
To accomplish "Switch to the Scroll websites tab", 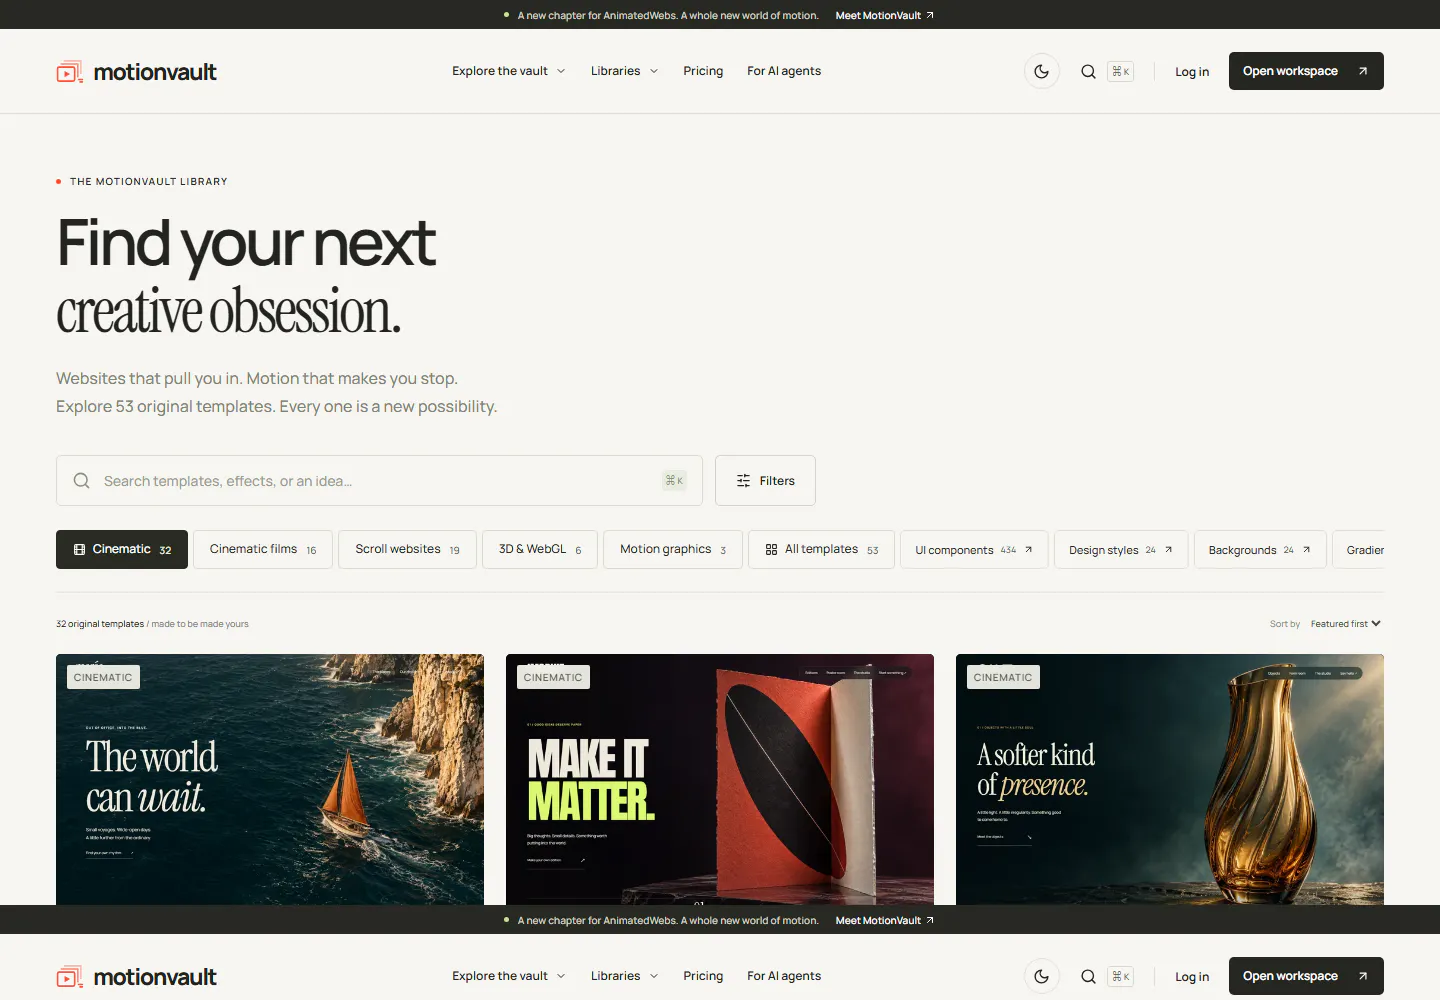I will pyautogui.click(x=407, y=549).
